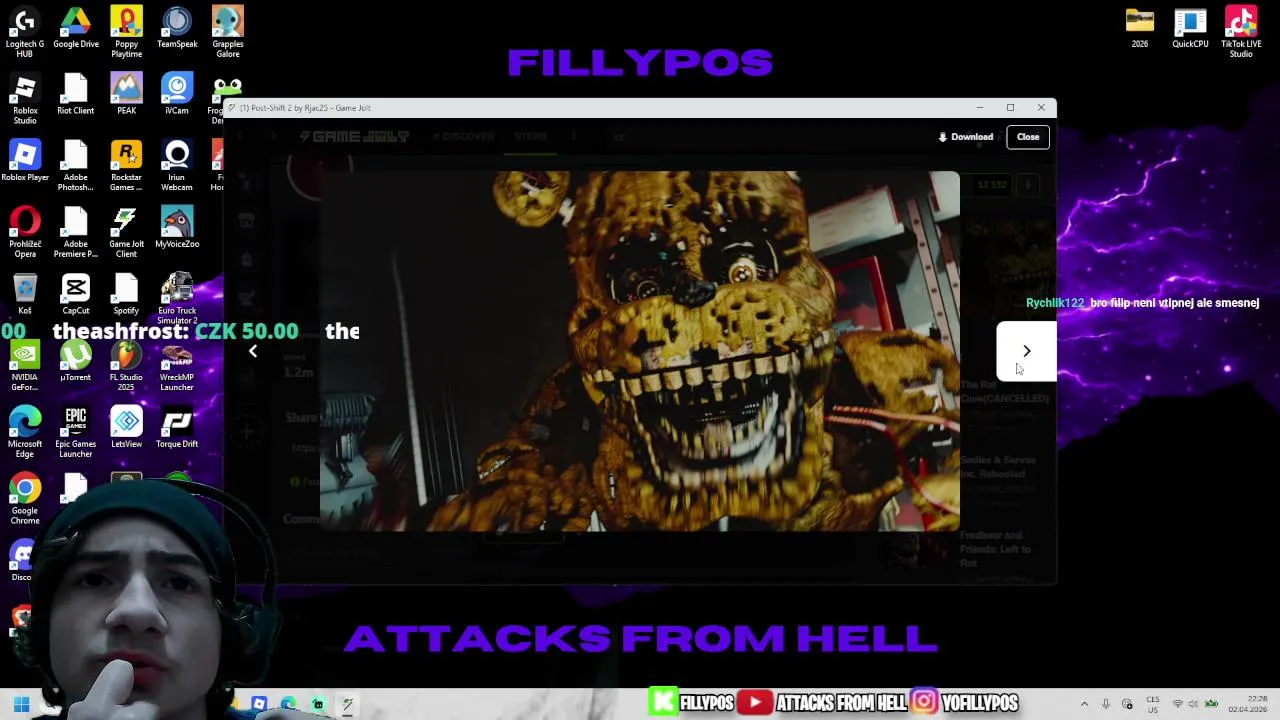Select Roblox Player desktop icon
1280x720 pixels.
(x=25, y=161)
